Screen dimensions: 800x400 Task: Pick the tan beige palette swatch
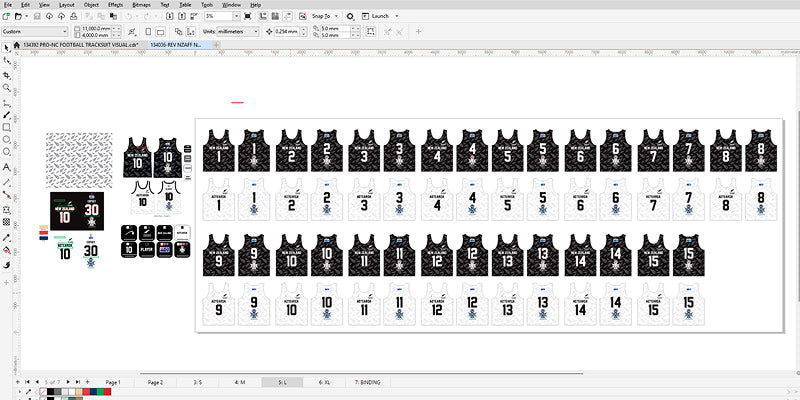79,391
